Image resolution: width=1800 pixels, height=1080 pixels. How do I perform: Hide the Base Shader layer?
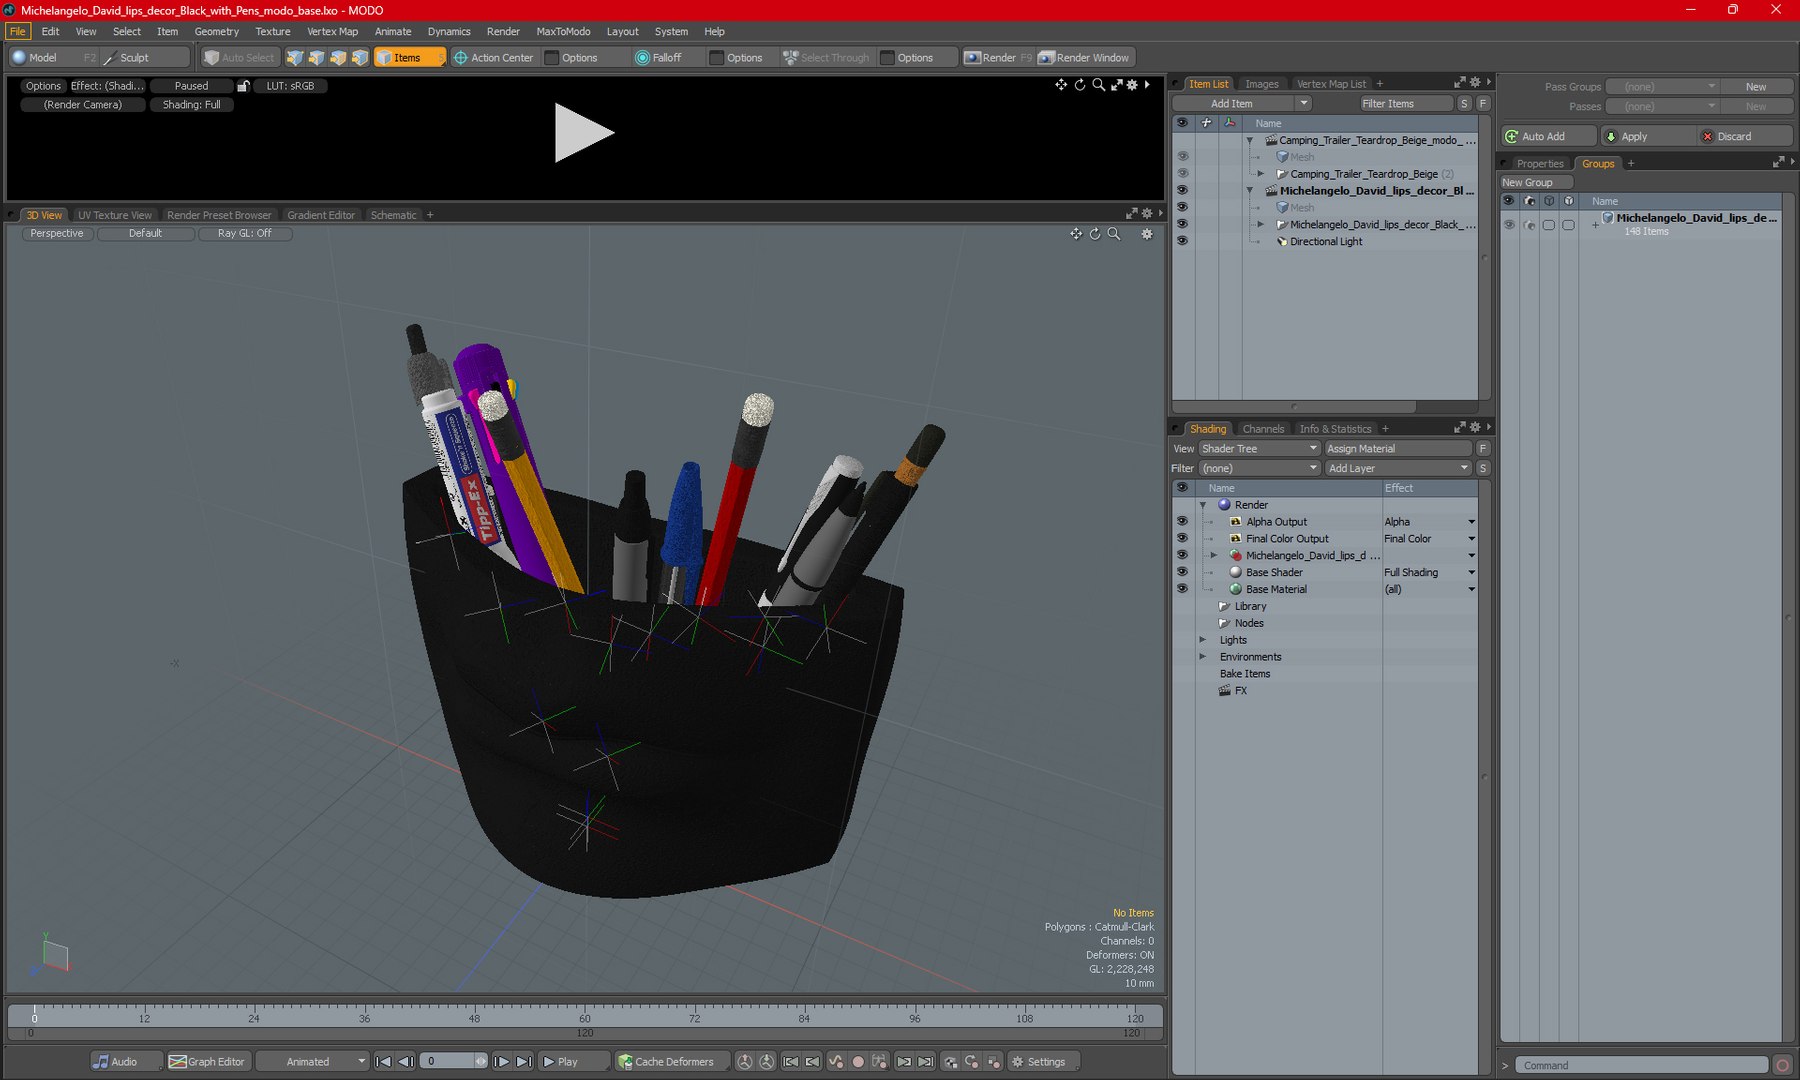pyautogui.click(x=1182, y=572)
